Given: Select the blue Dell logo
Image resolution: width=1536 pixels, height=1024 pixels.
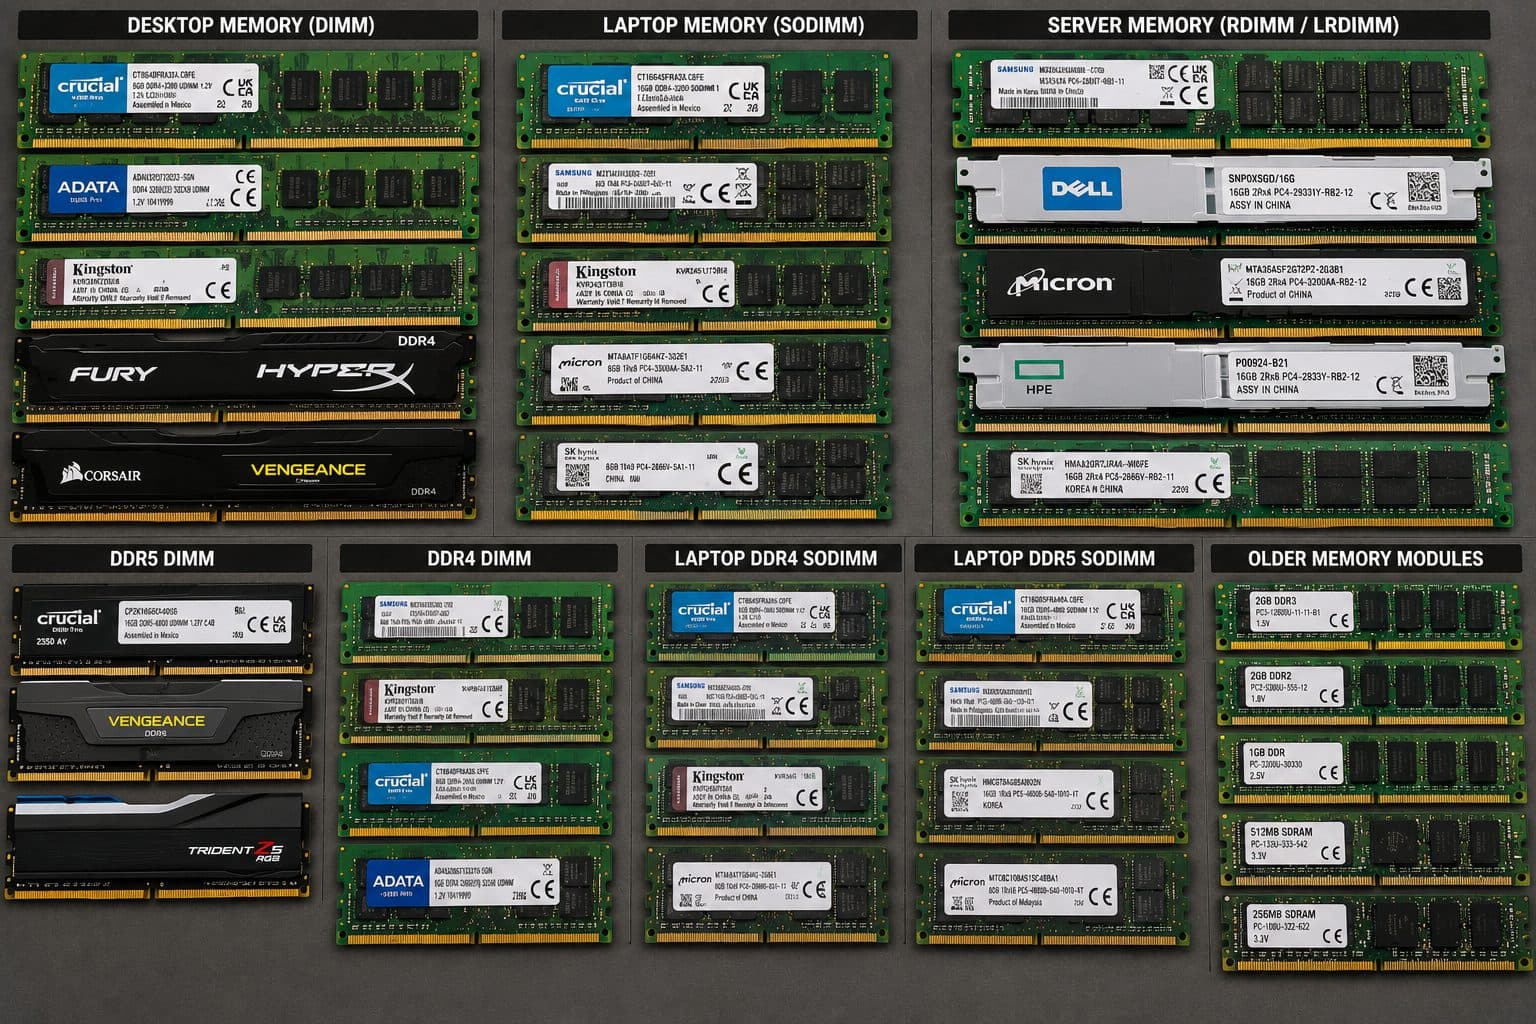Looking at the screenshot, I should coord(1081,188).
